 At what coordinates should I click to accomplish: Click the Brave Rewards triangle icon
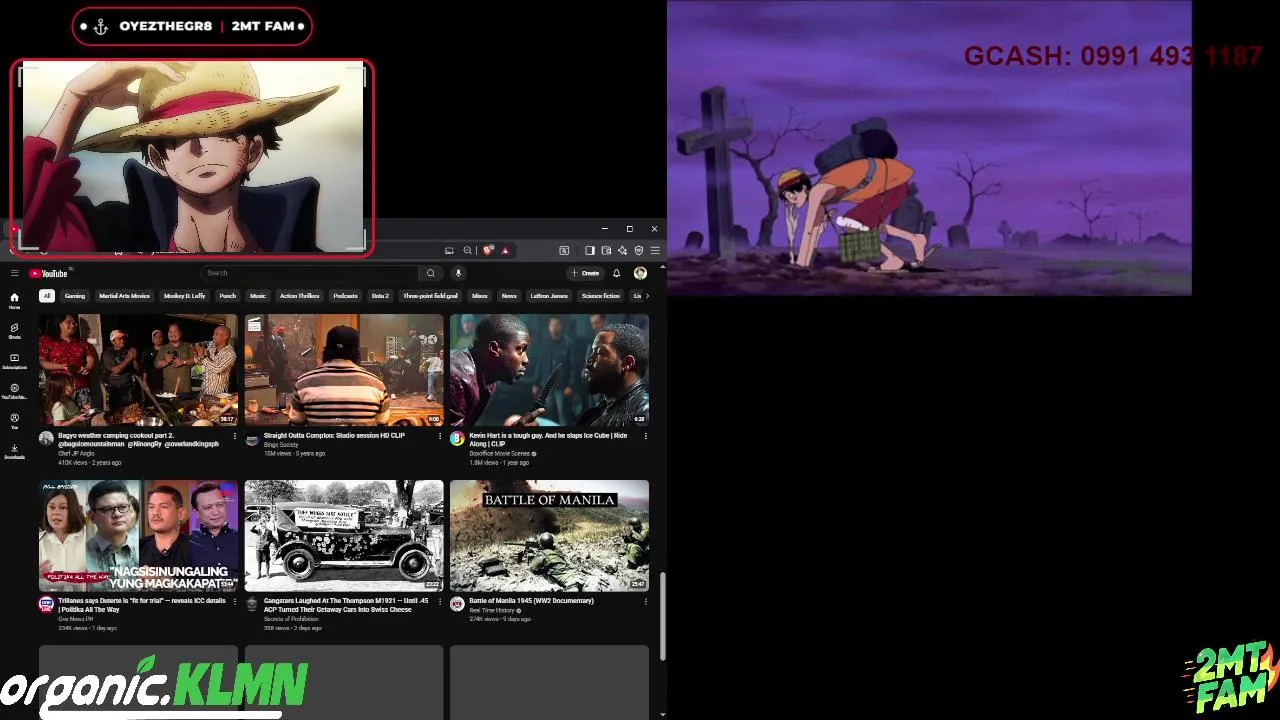point(505,250)
